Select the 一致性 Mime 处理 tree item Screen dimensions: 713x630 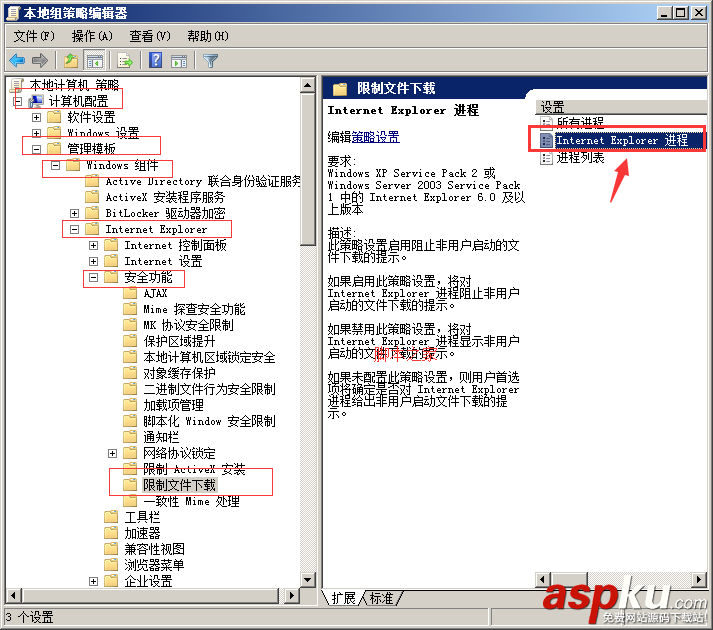pyautogui.click(x=191, y=501)
